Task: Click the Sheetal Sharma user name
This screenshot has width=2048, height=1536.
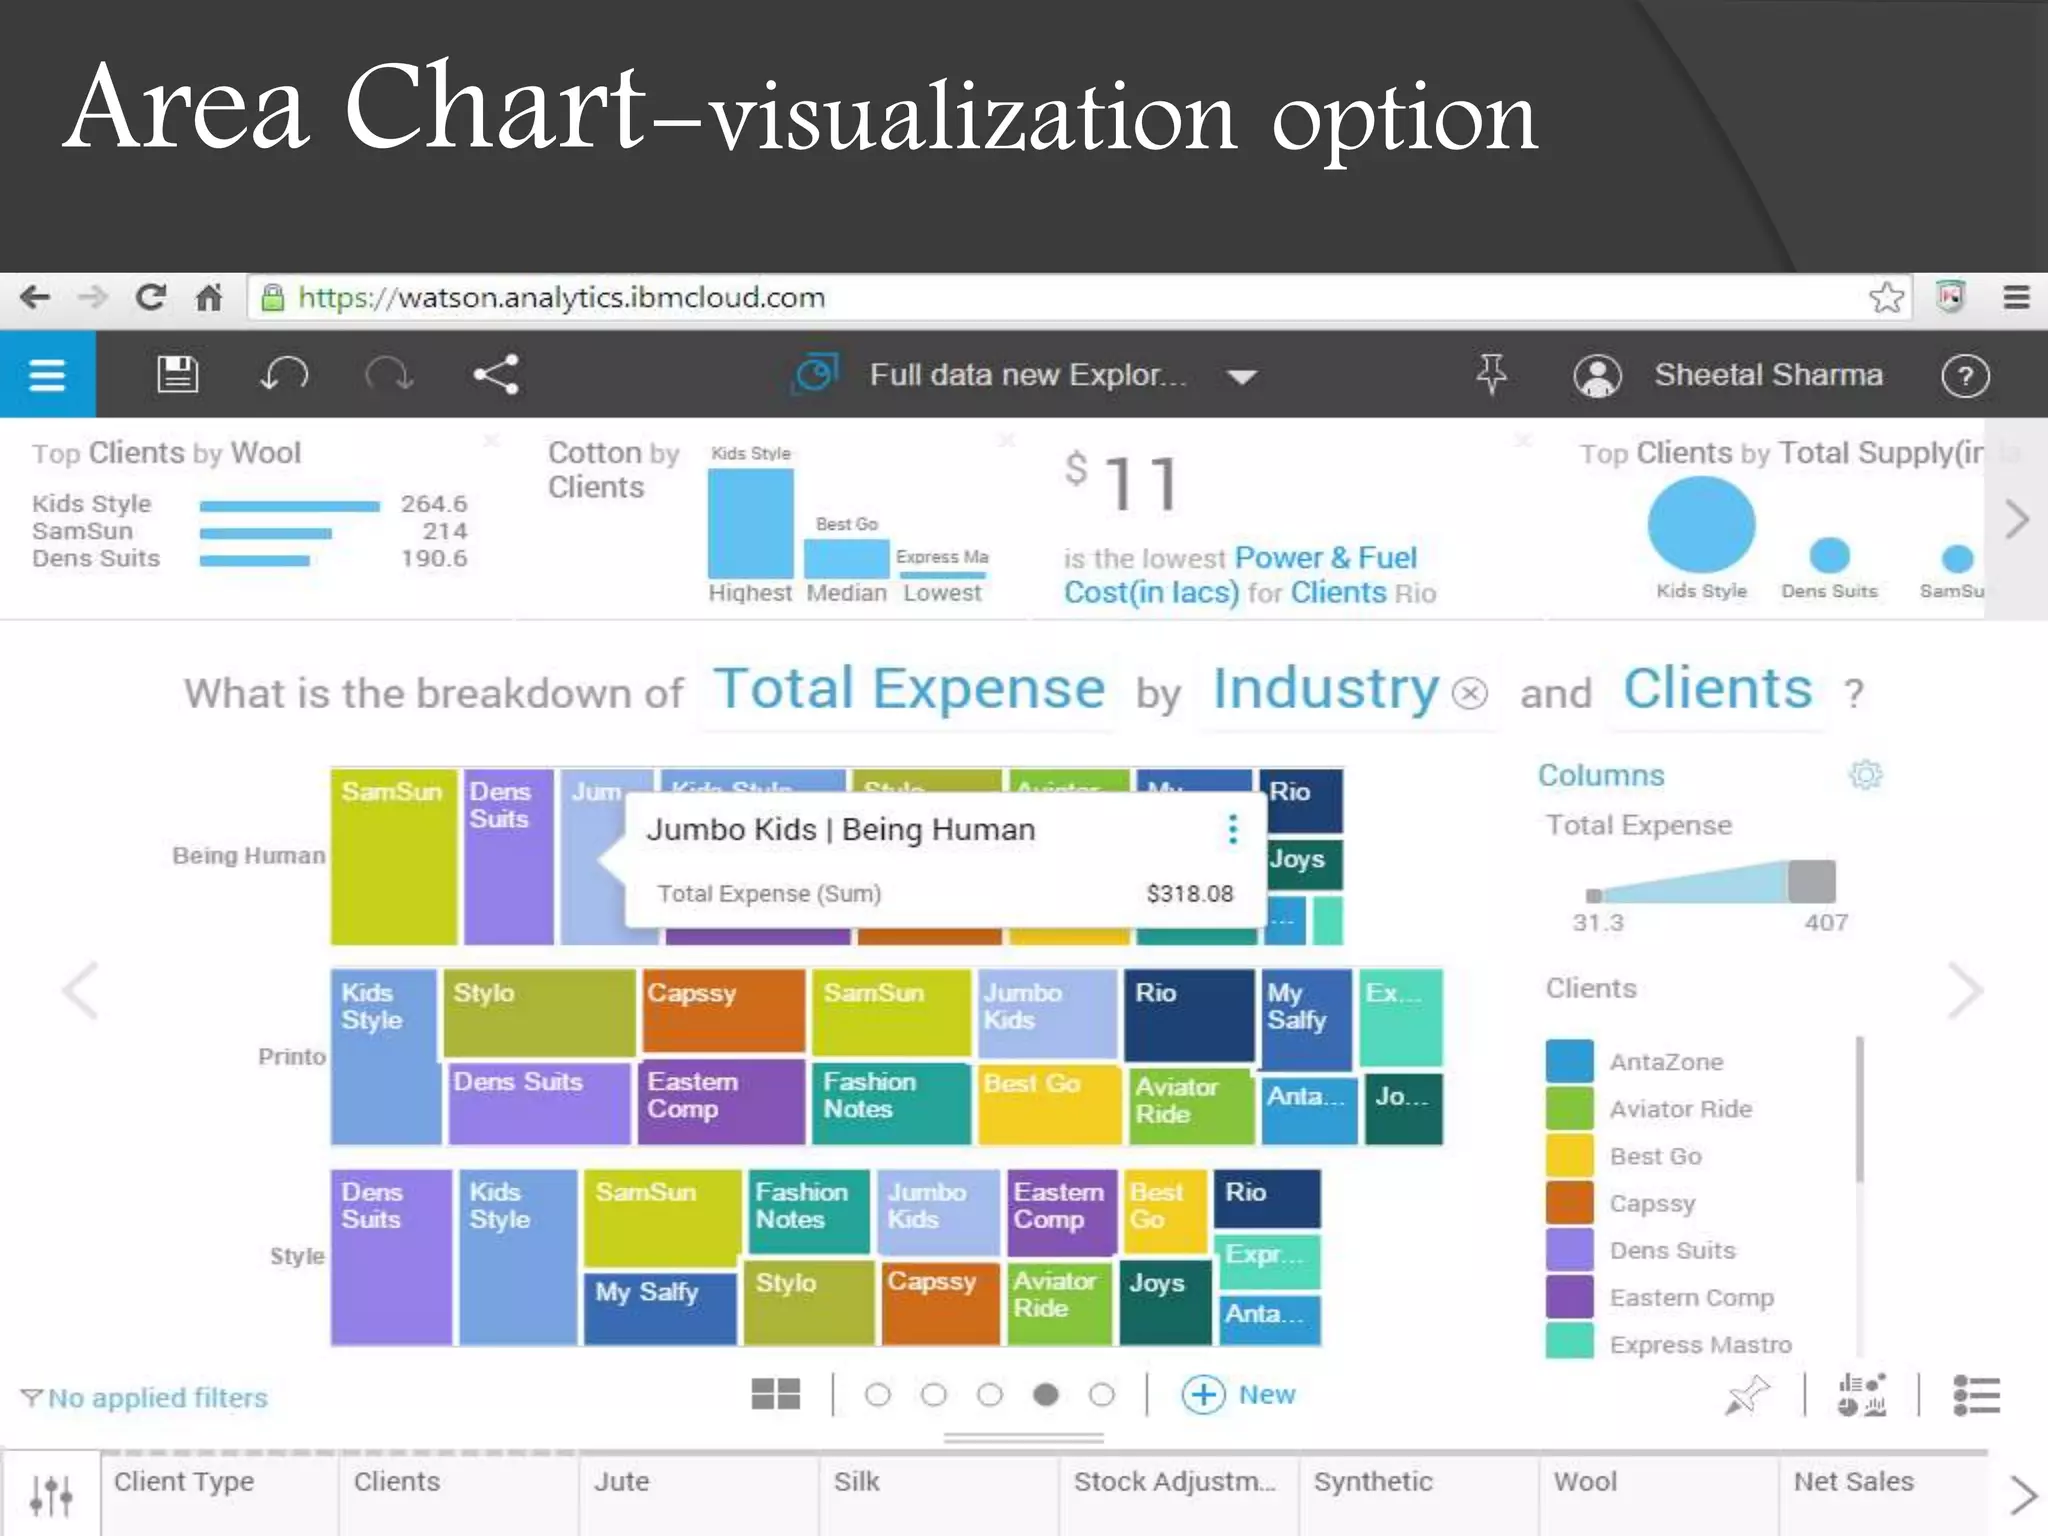Action: 1768,375
